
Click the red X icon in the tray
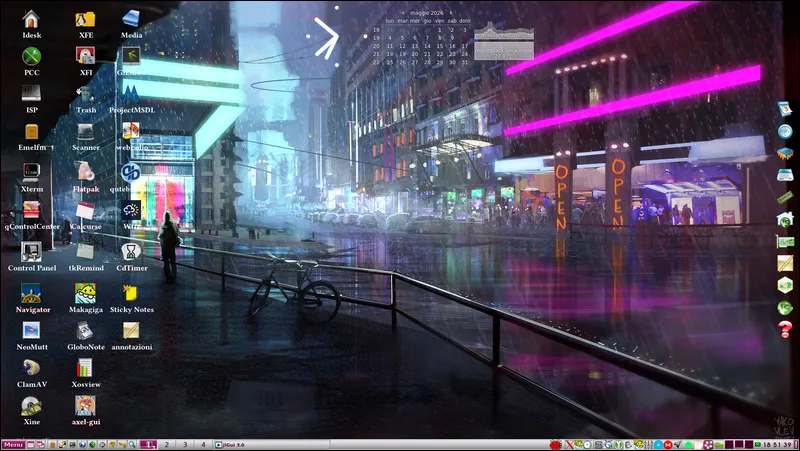tap(569, 445)
